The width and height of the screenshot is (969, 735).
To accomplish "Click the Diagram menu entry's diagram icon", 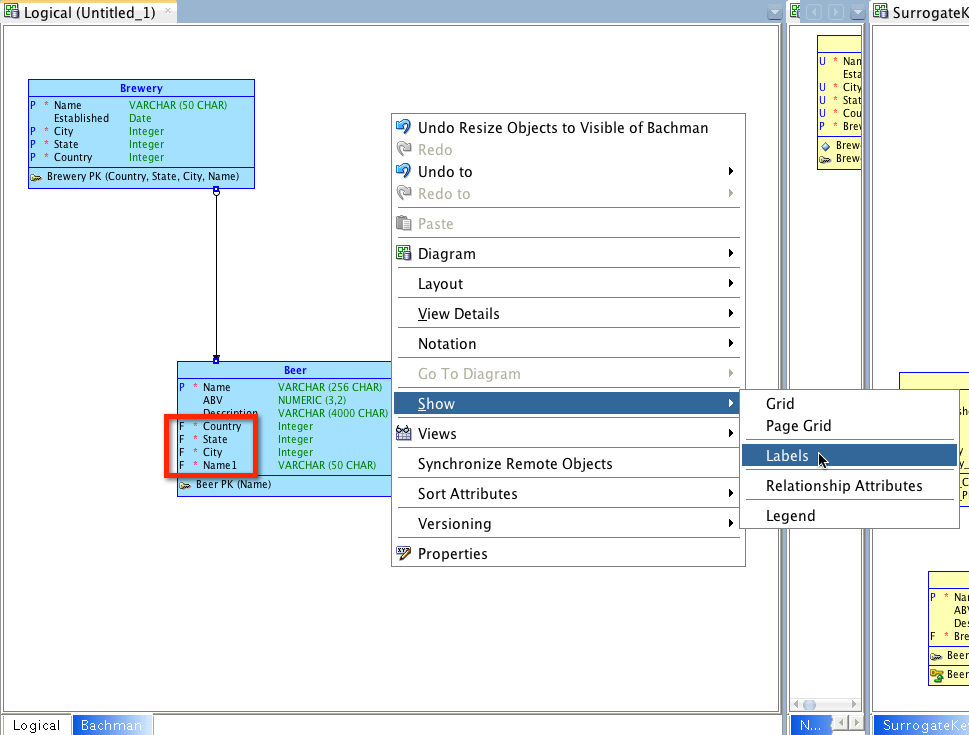I will click(404, 253).
